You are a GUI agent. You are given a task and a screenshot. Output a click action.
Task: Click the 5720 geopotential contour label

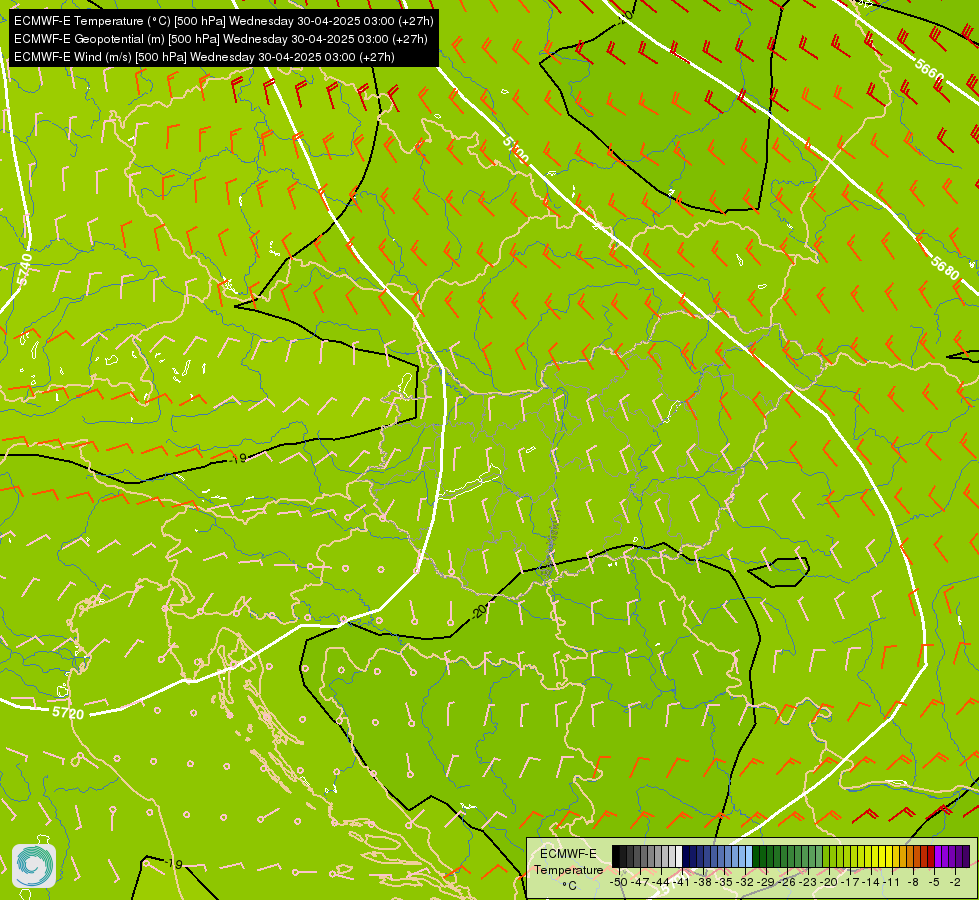click(68, 713)
